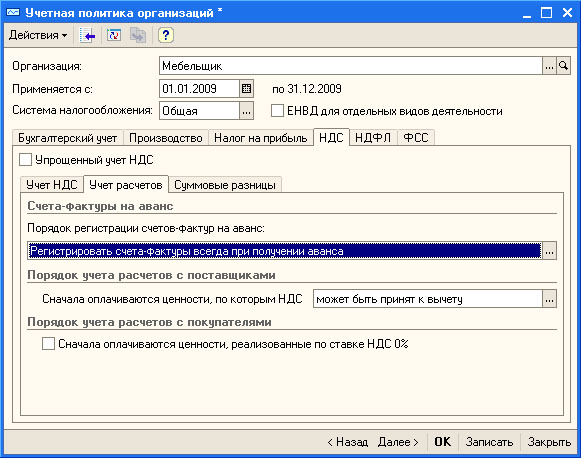Open selection for 'может быть принят к вычету'

click(x=549, y=299)
